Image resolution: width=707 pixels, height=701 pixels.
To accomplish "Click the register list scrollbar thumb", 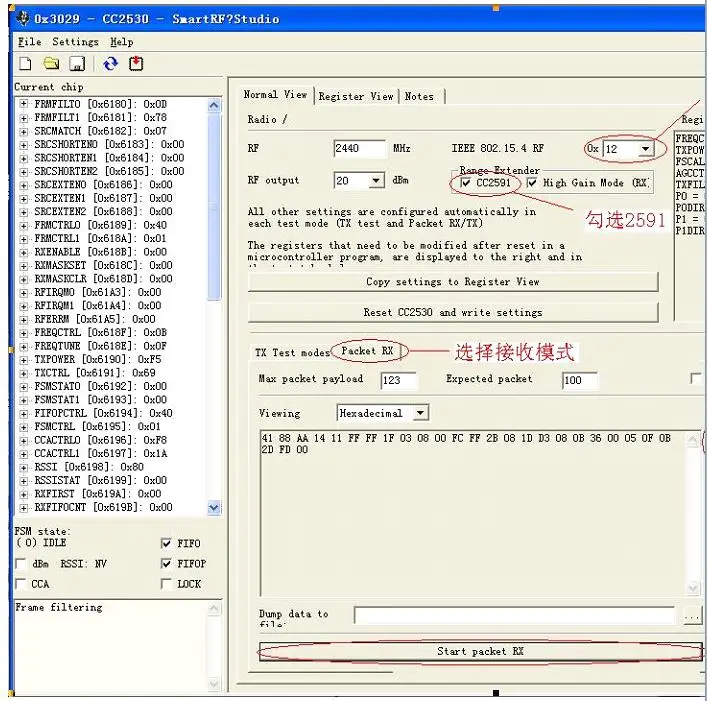I will [214, 206].
